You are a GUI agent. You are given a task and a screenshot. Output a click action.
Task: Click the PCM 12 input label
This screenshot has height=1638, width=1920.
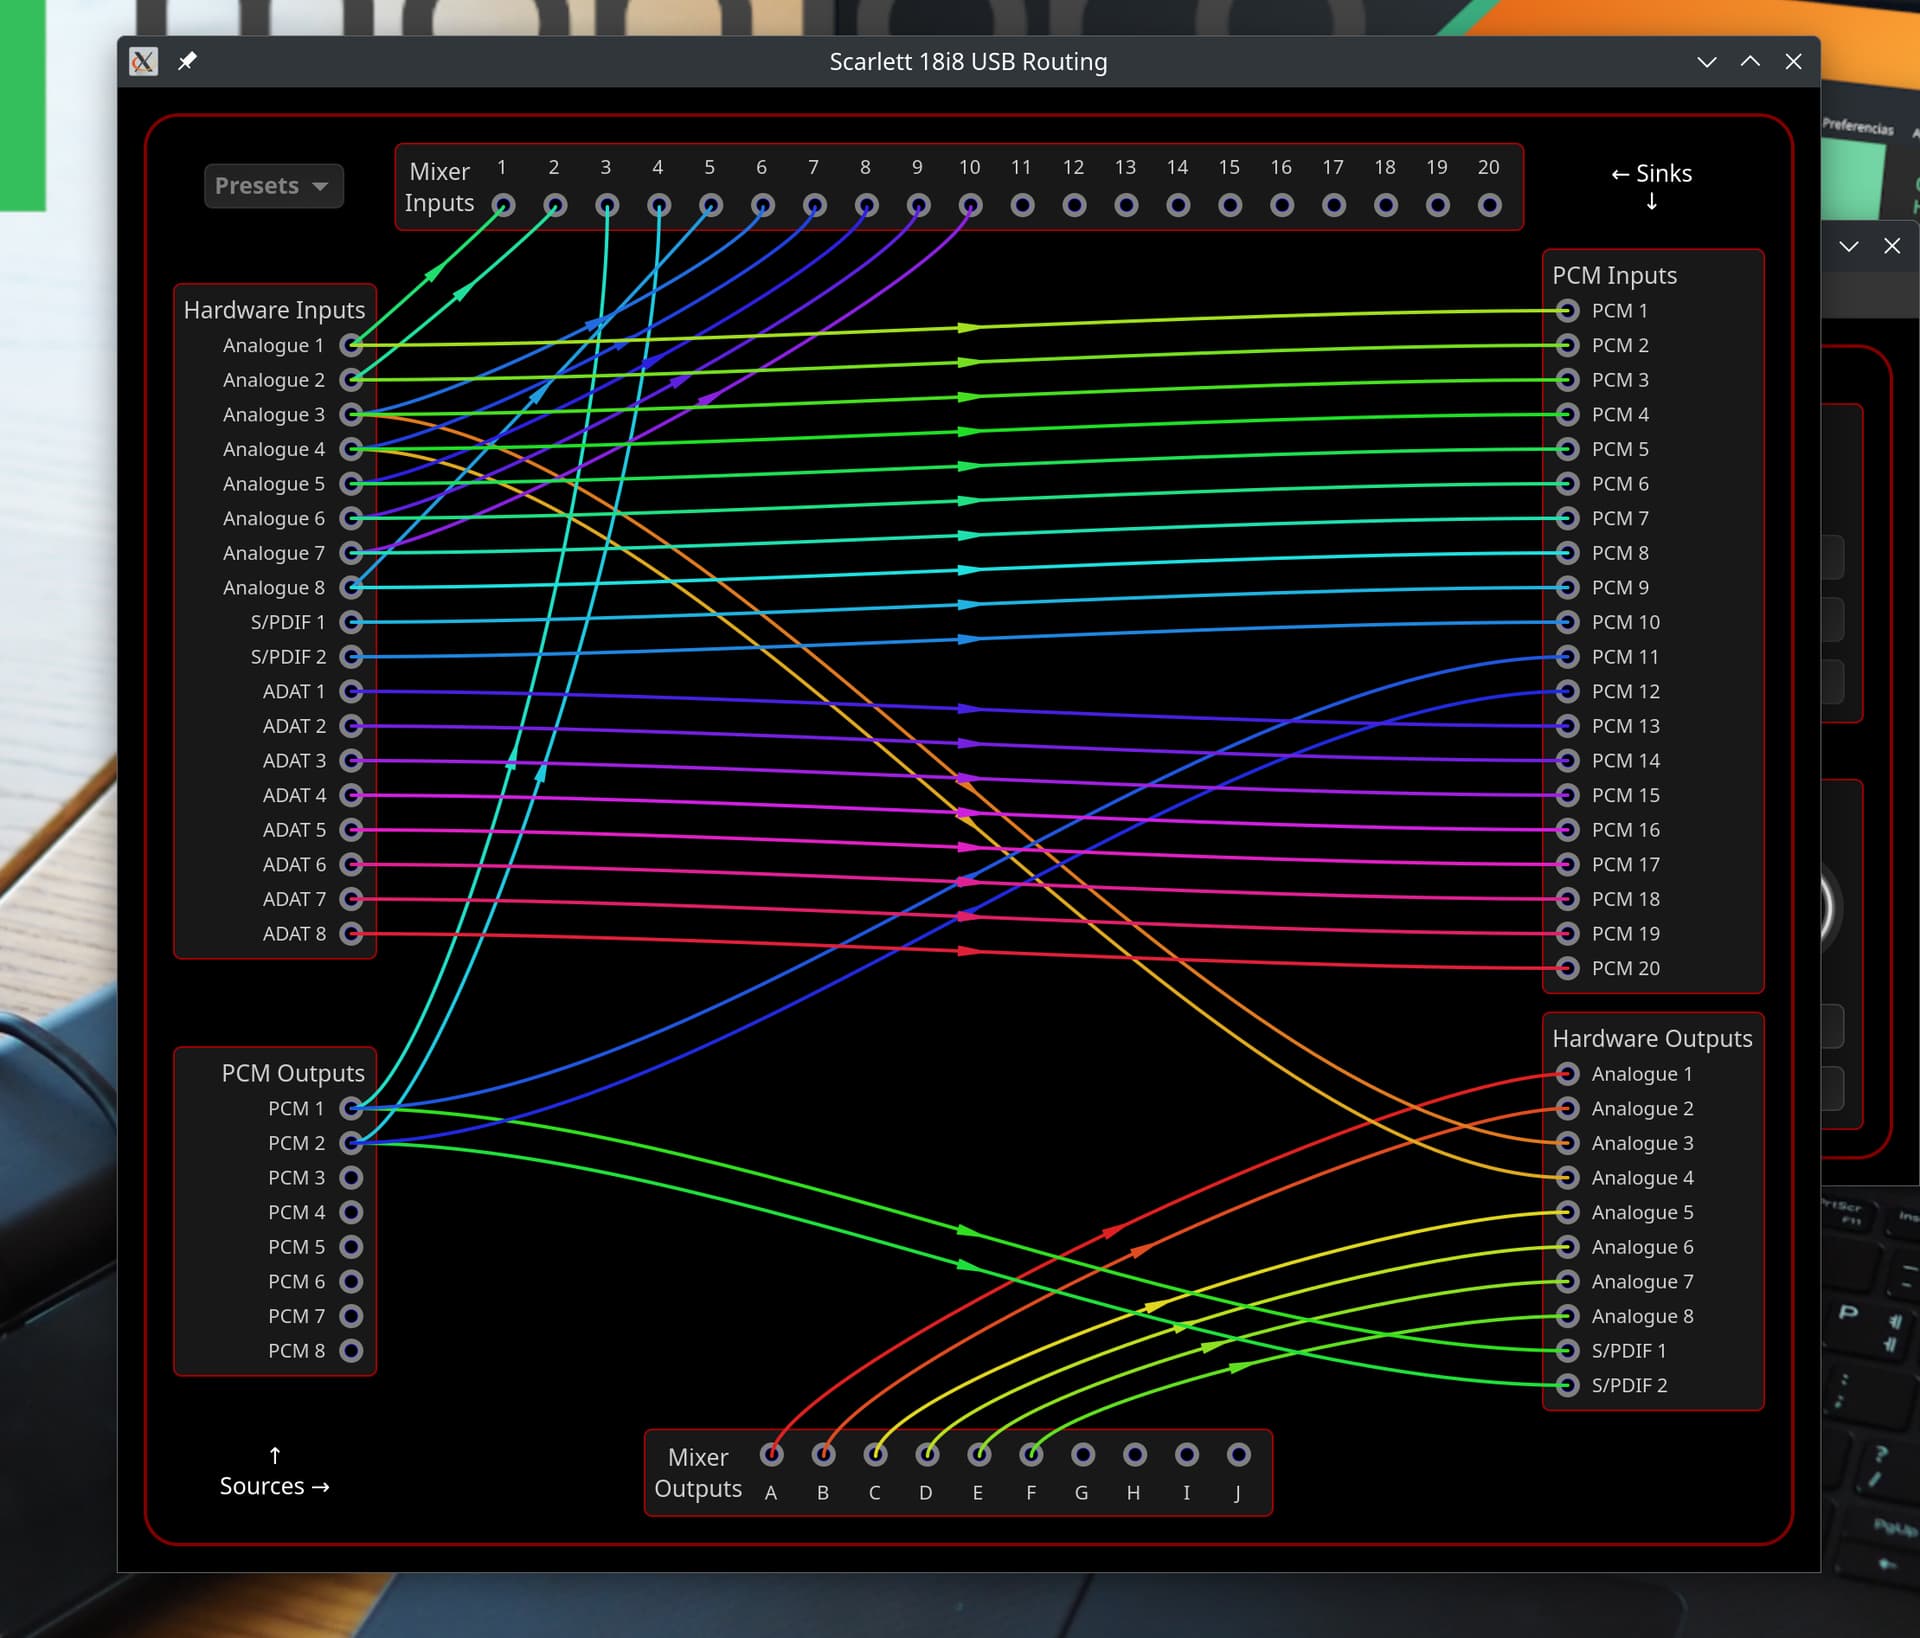[1625, 691]
